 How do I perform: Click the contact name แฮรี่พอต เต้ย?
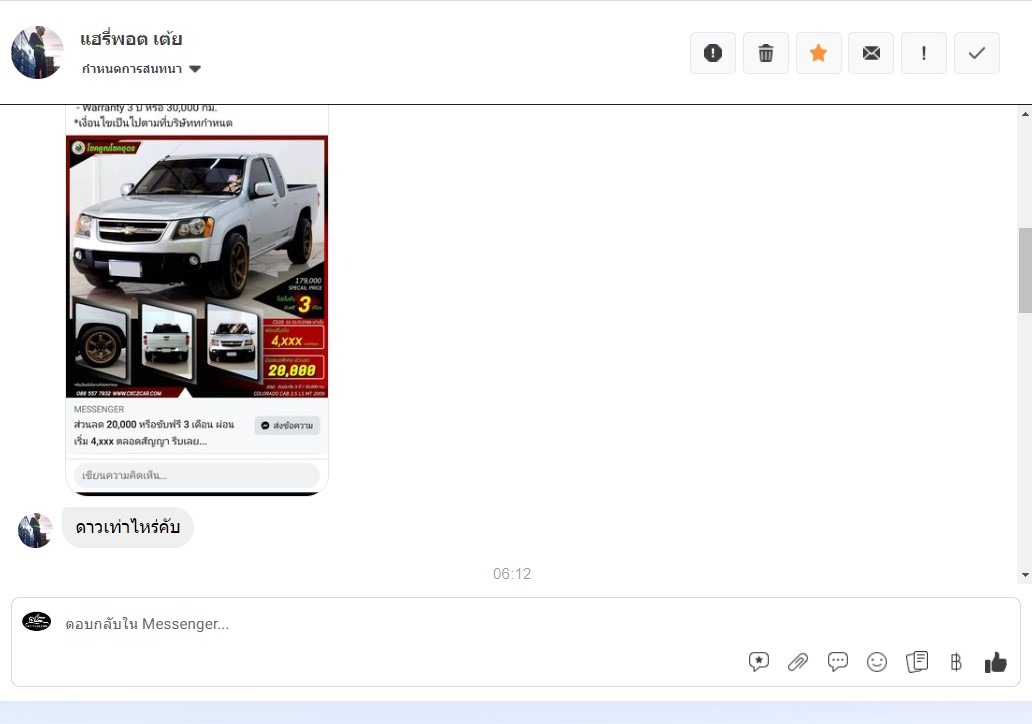tap(131, 39)
